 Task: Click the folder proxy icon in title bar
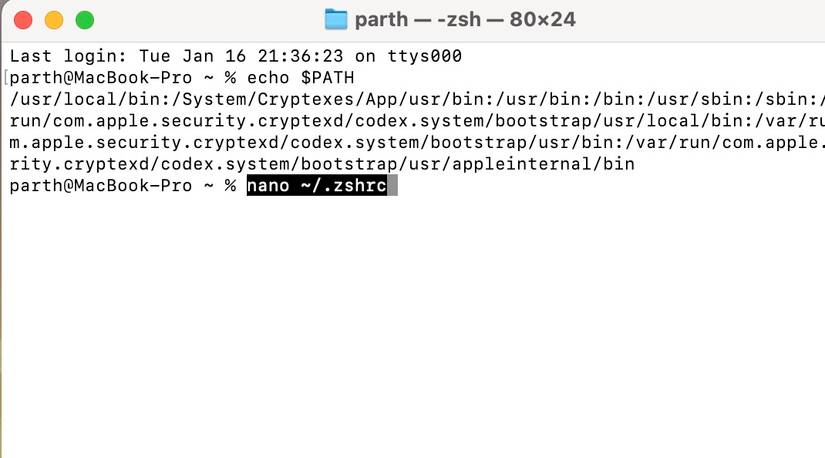[337, 20]
